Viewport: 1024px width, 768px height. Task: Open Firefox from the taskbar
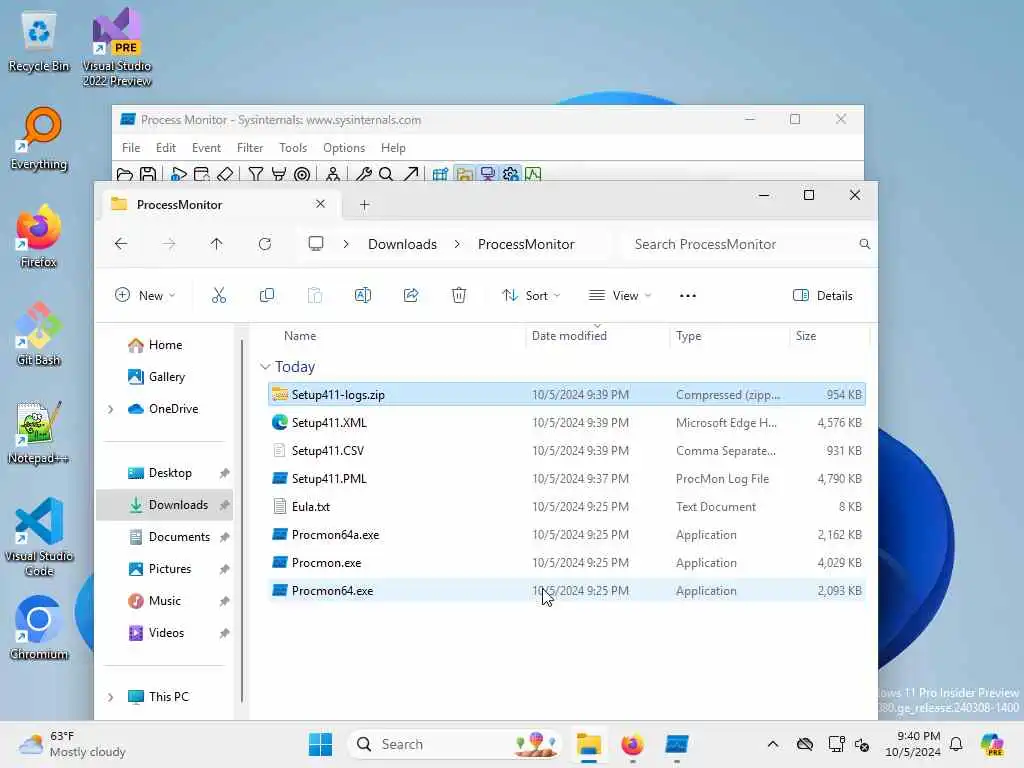coord(632,744)
